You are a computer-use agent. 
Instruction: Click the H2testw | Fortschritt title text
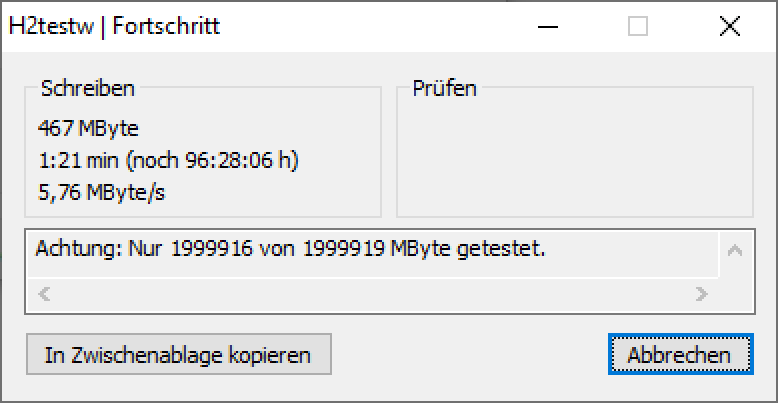114,27
